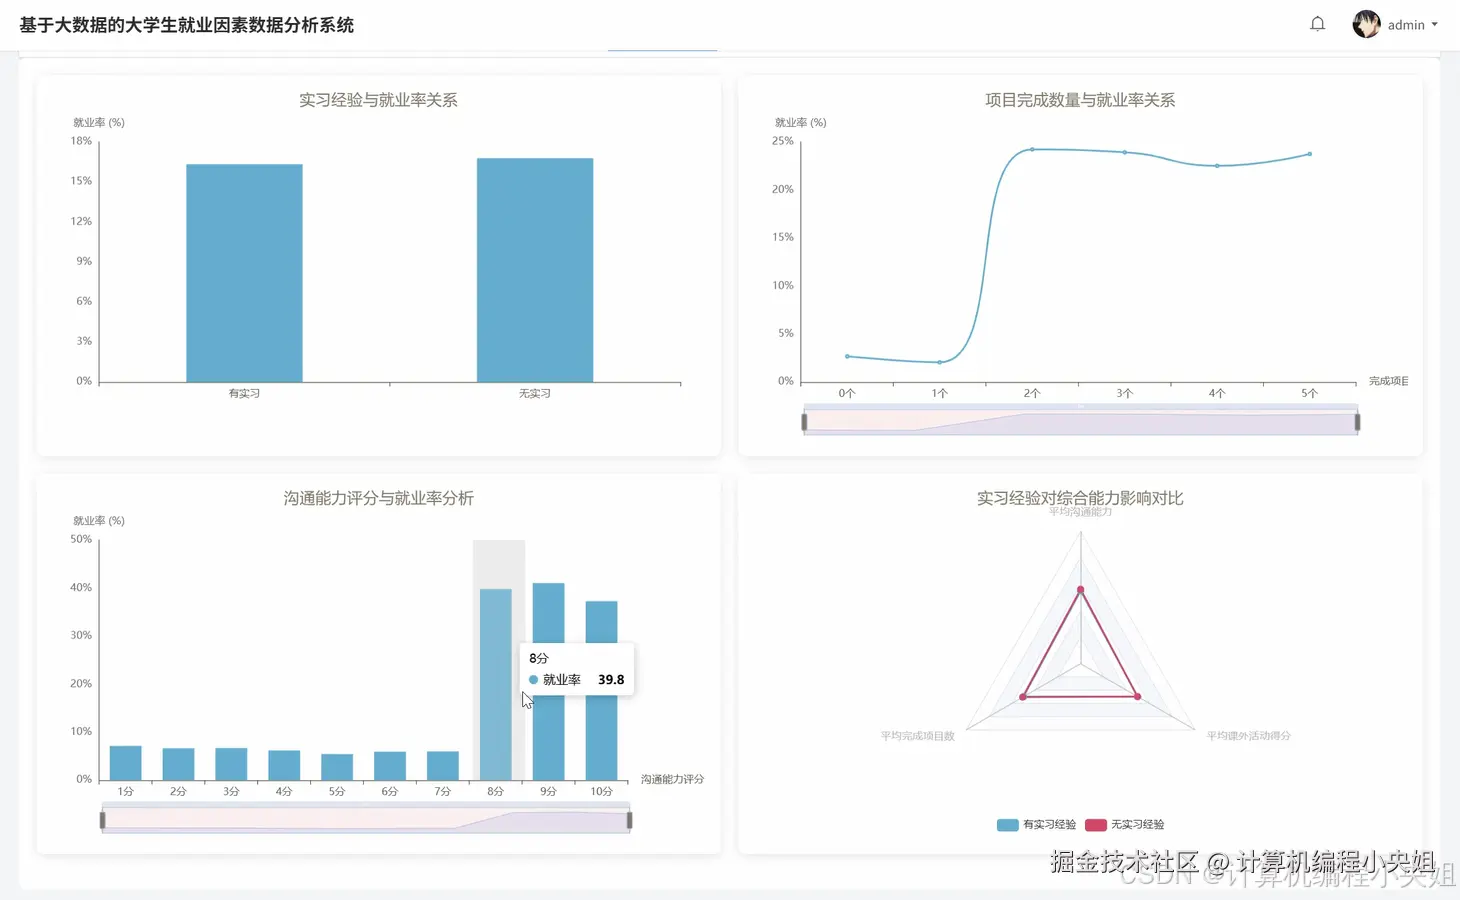This screenshot has width=1460, height=900.
Task: Pick the 6分 bar in 沟通能力 chart
Action: [390, 766]
